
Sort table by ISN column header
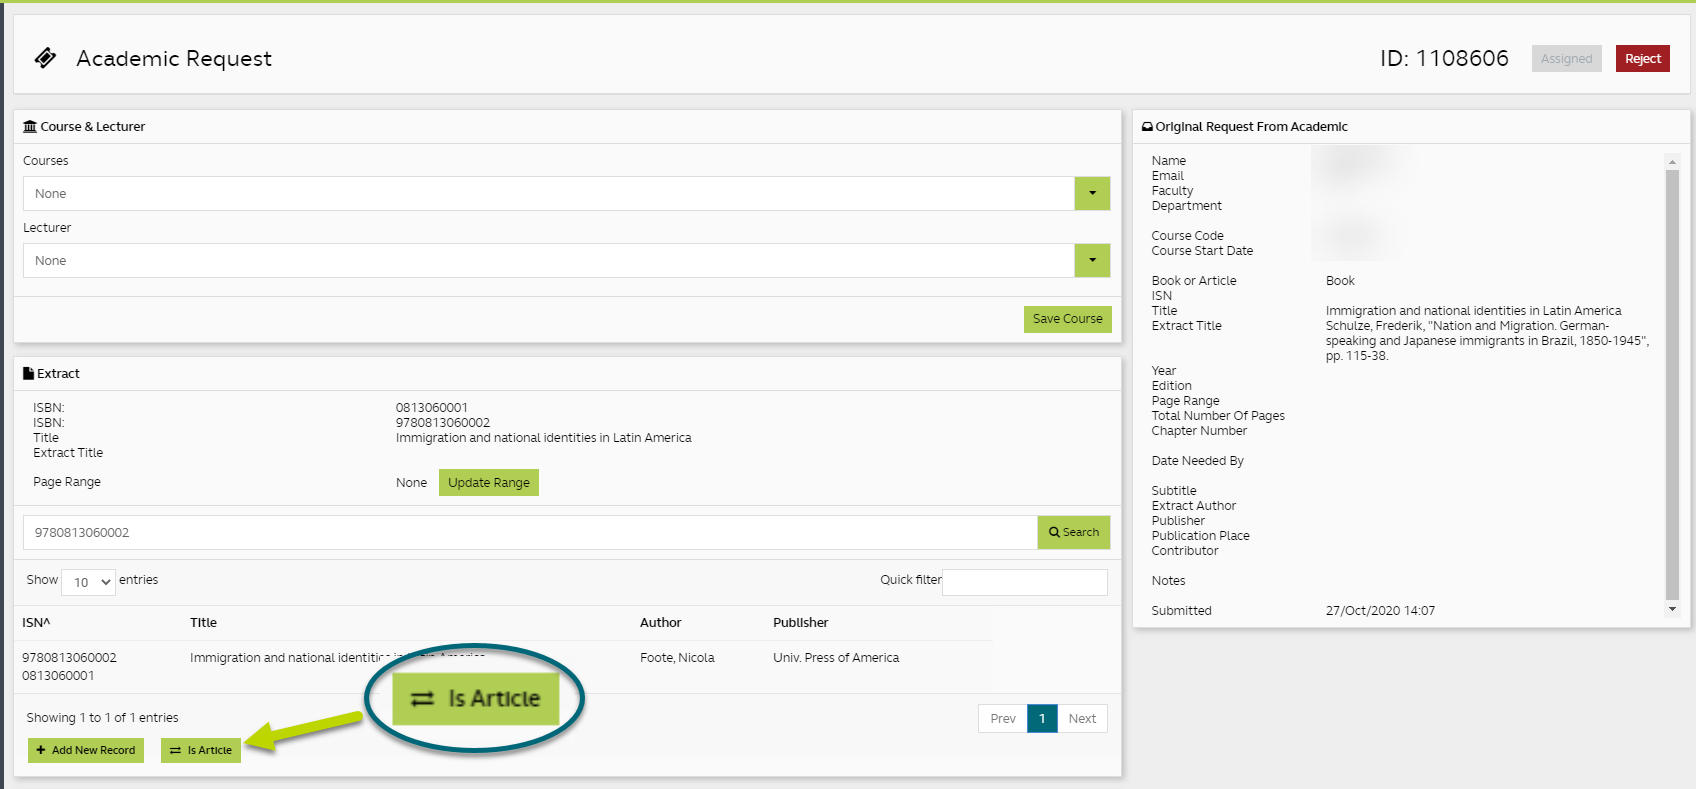coord(36,623)
